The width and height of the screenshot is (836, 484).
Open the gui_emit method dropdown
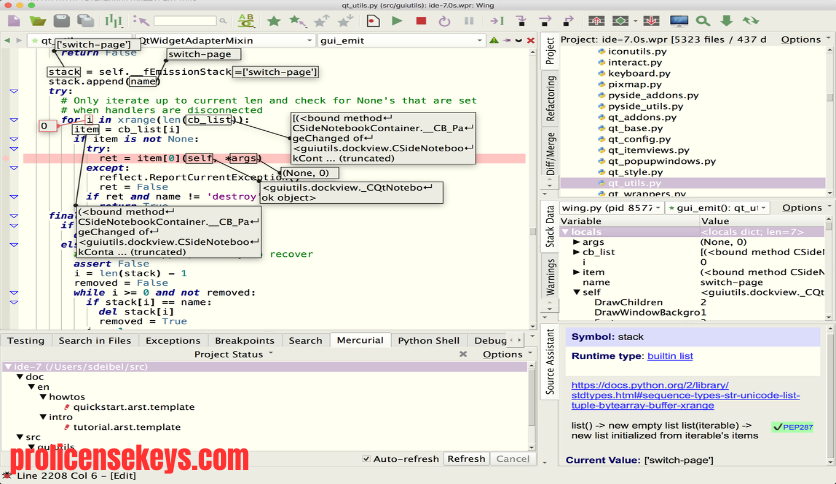click(401, 41)
